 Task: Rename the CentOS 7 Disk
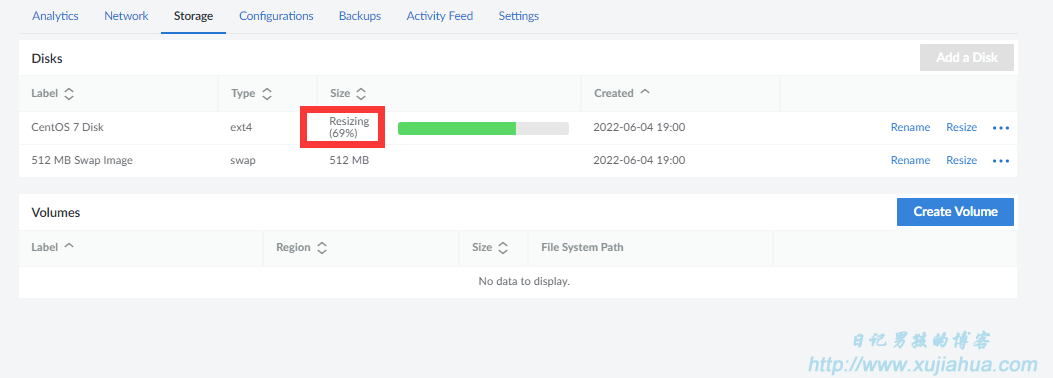tap(910, 128)
